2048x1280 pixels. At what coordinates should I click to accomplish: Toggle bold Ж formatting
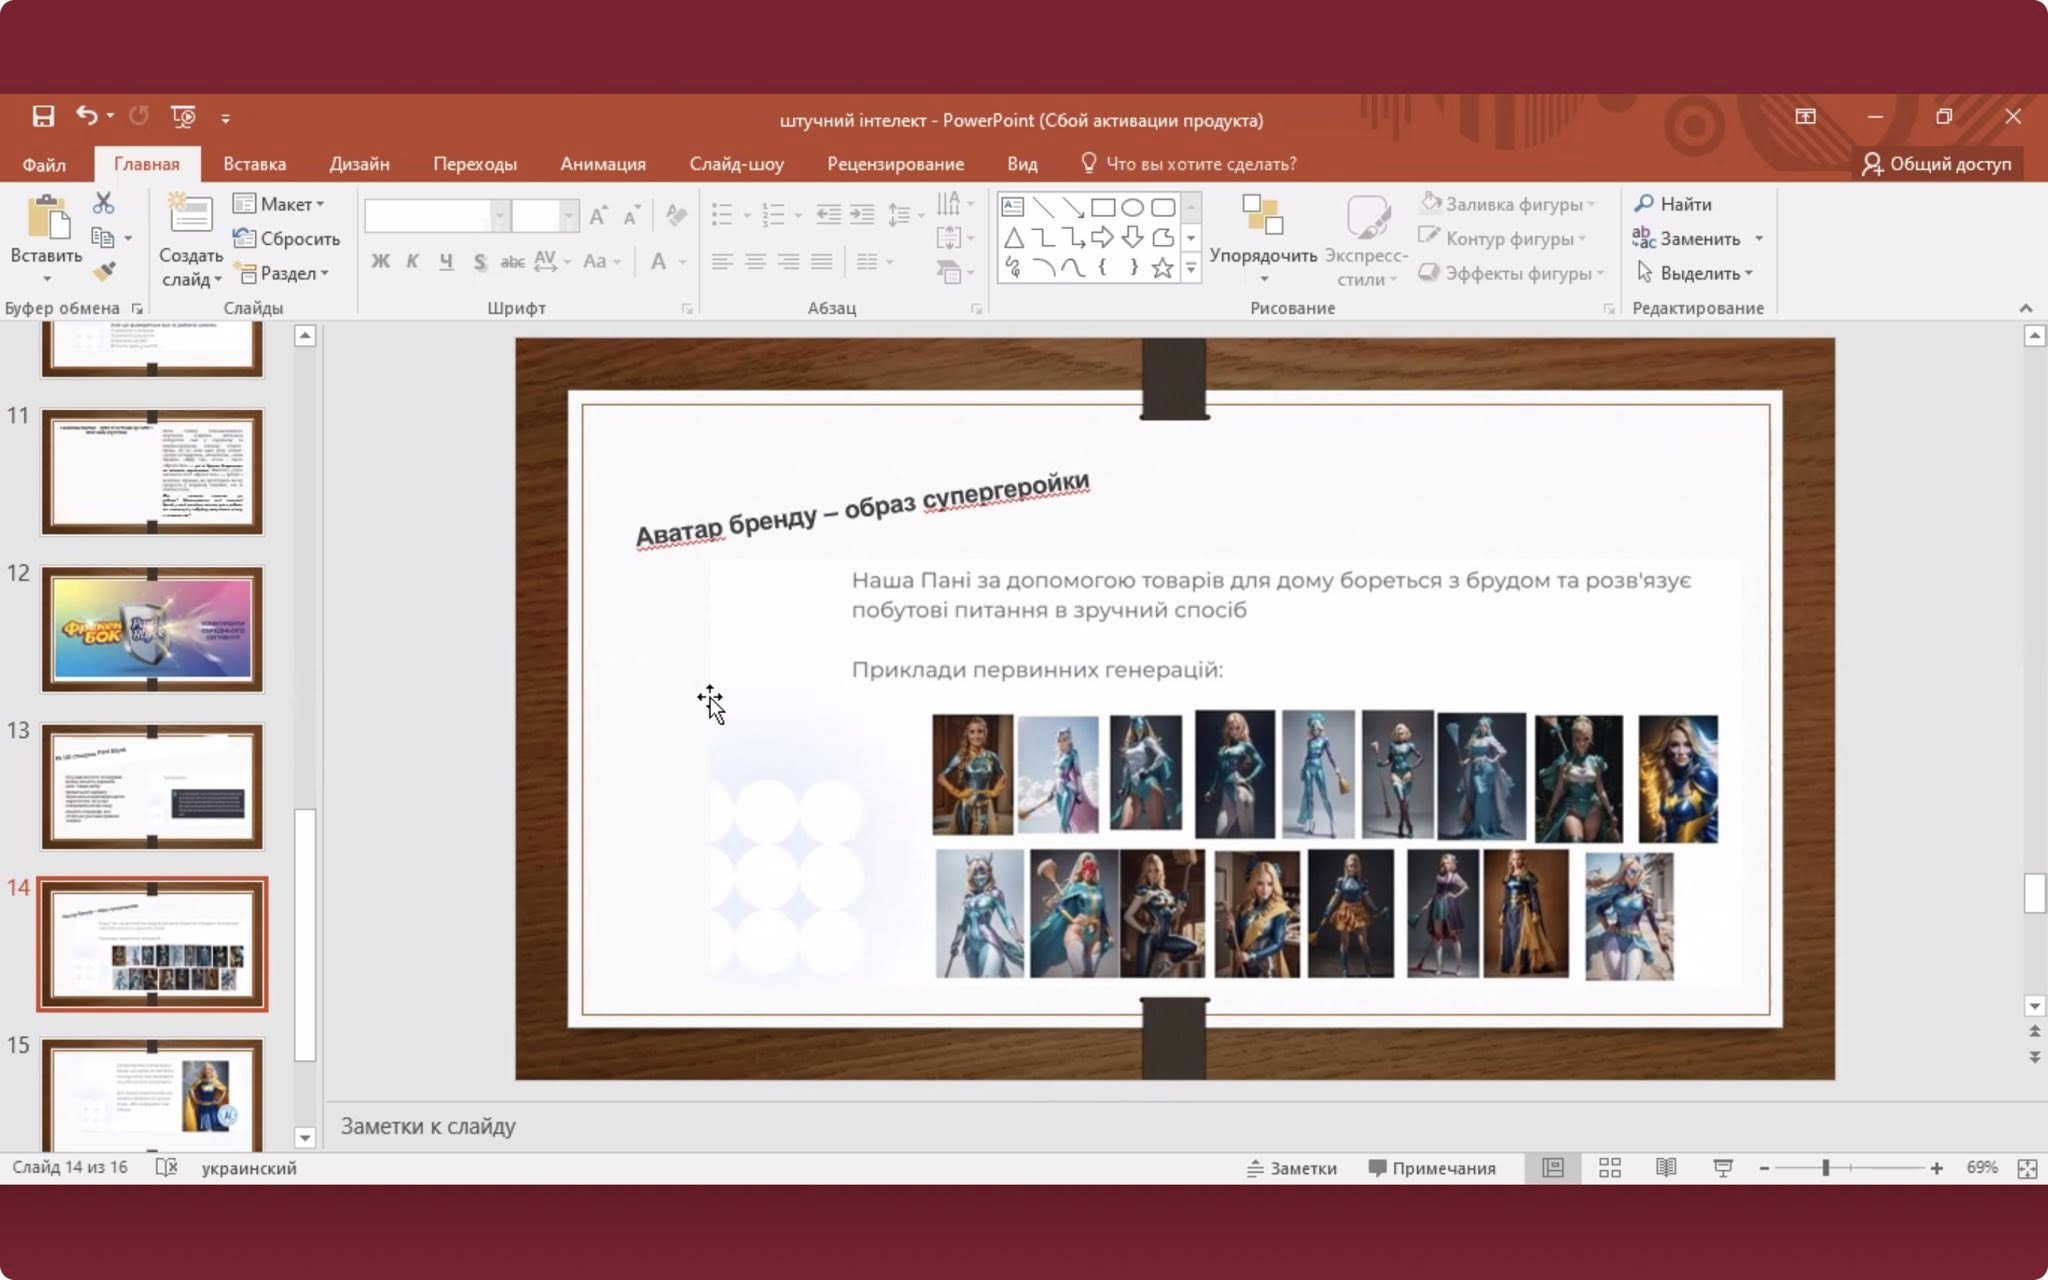pos(380,262)
